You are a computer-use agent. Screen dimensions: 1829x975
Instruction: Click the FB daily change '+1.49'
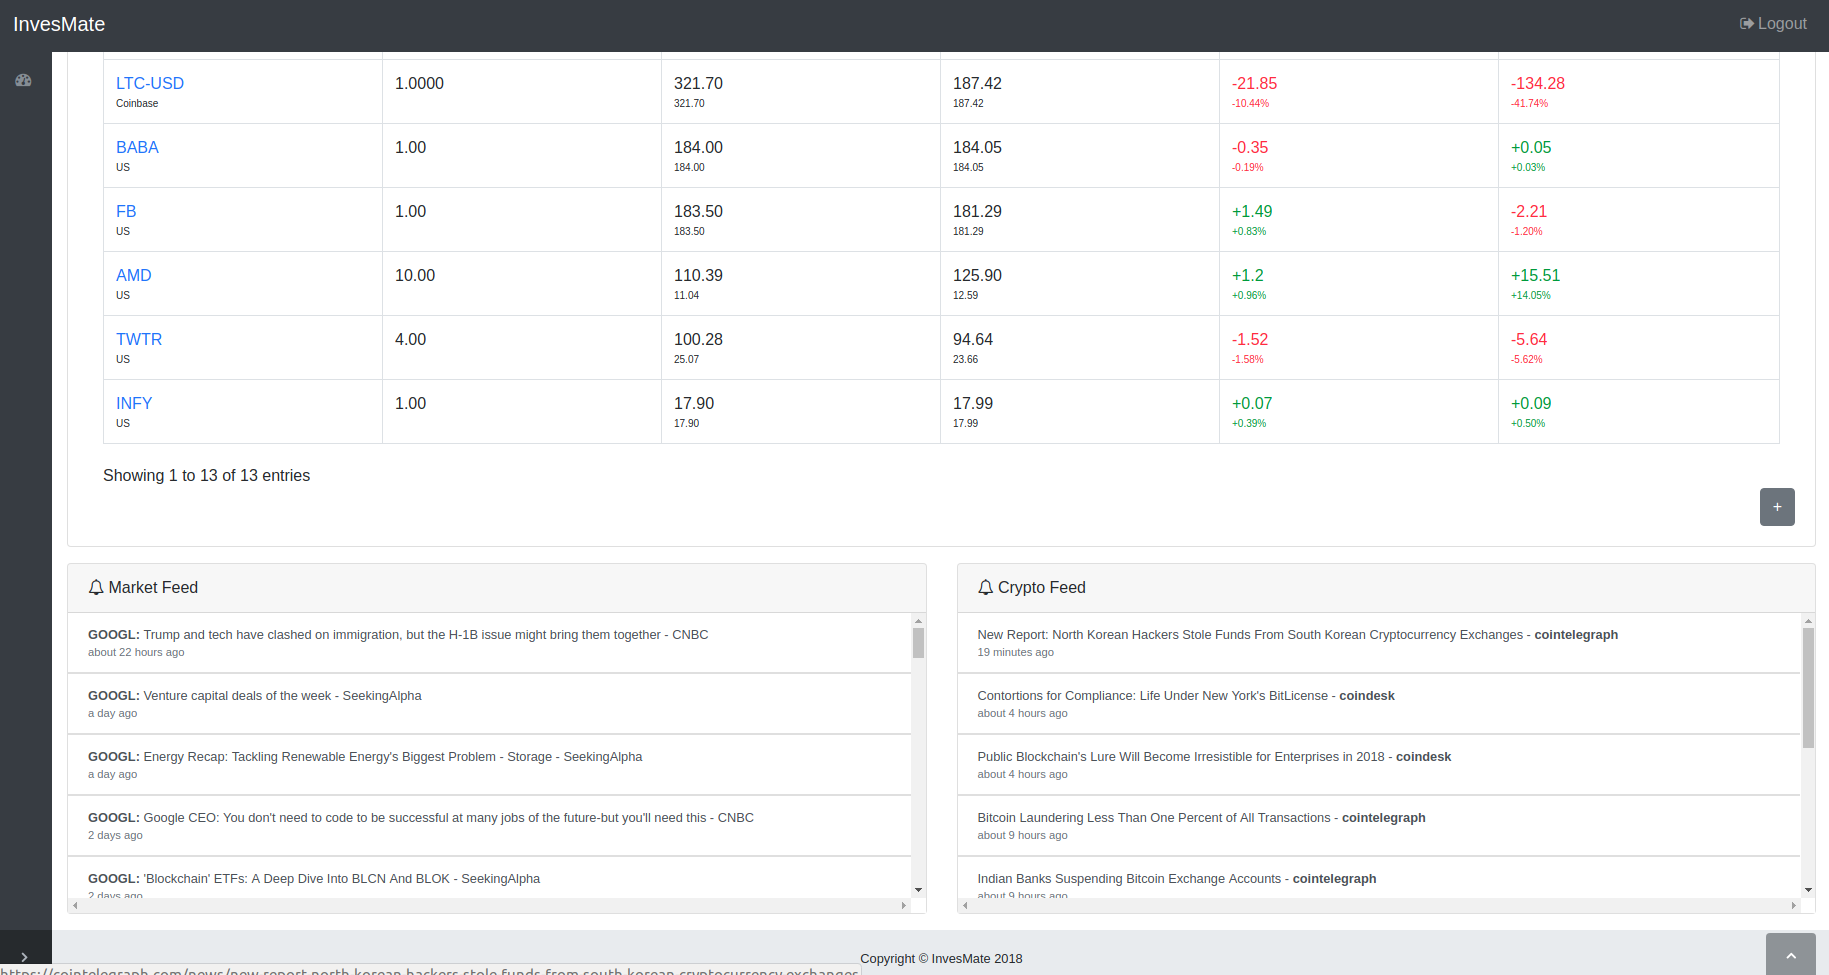pos(1252,212)
